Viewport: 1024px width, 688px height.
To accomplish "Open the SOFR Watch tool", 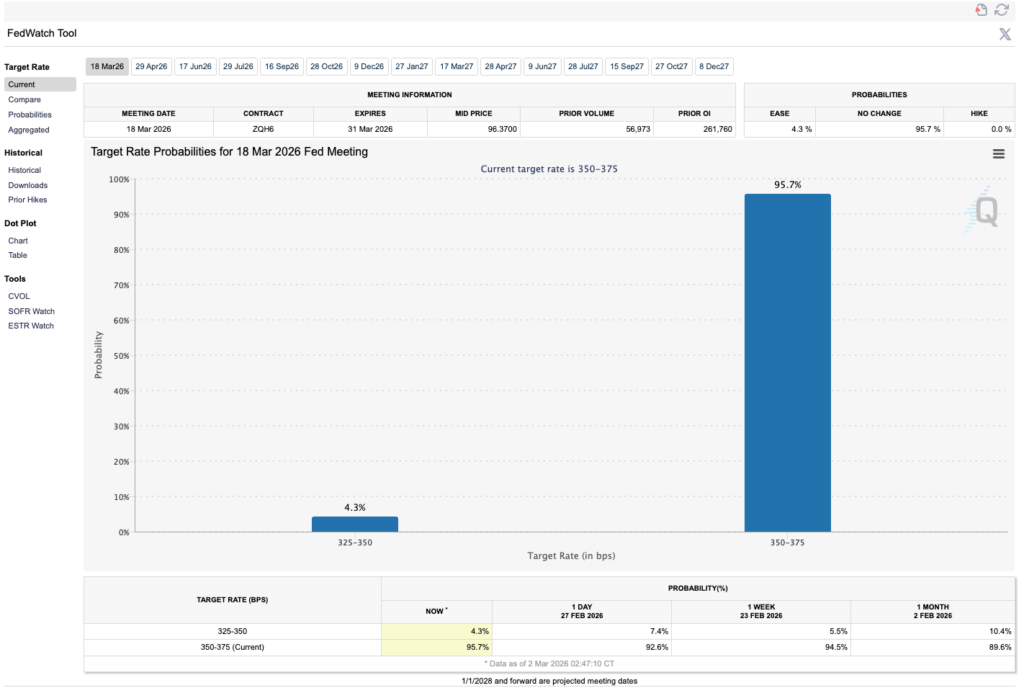I will [31, 311].
